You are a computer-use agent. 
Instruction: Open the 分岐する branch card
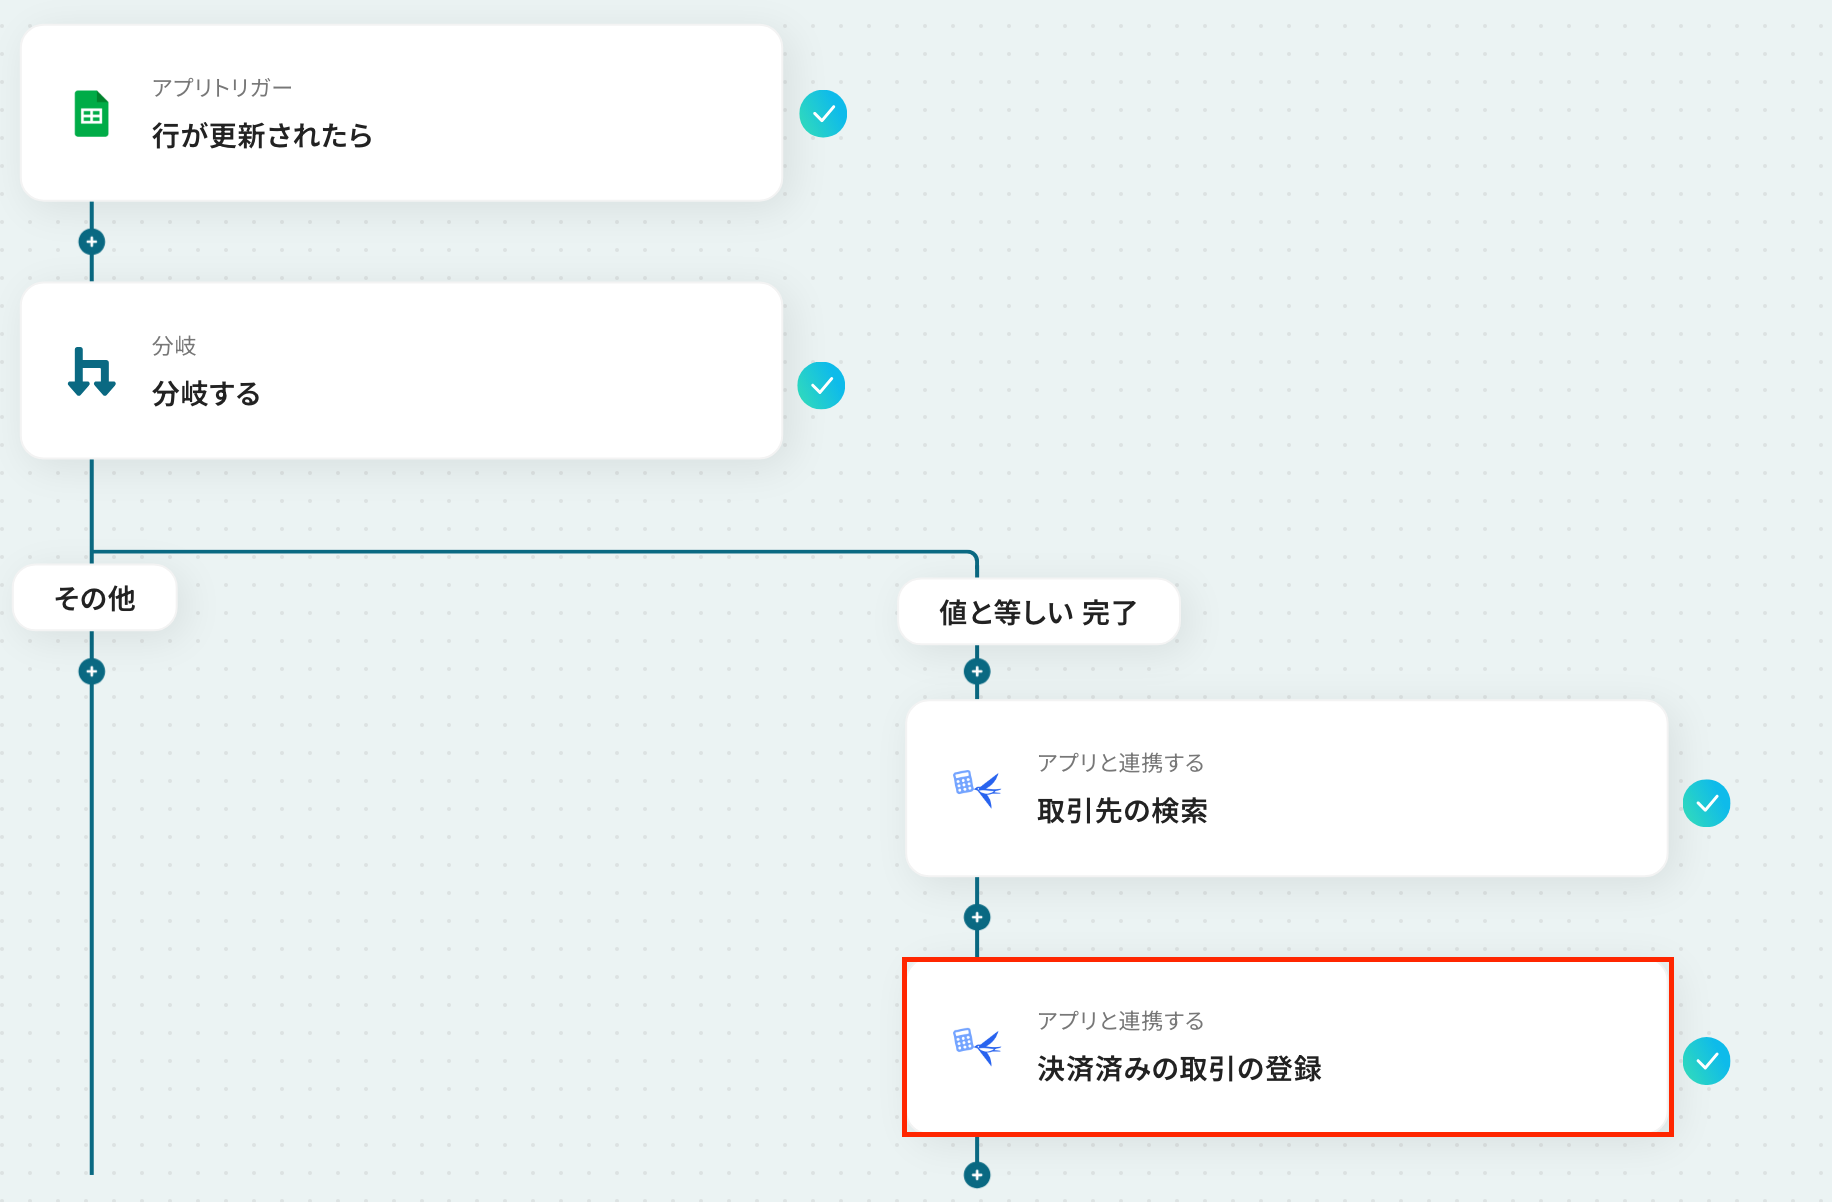(x=401, y=371)
